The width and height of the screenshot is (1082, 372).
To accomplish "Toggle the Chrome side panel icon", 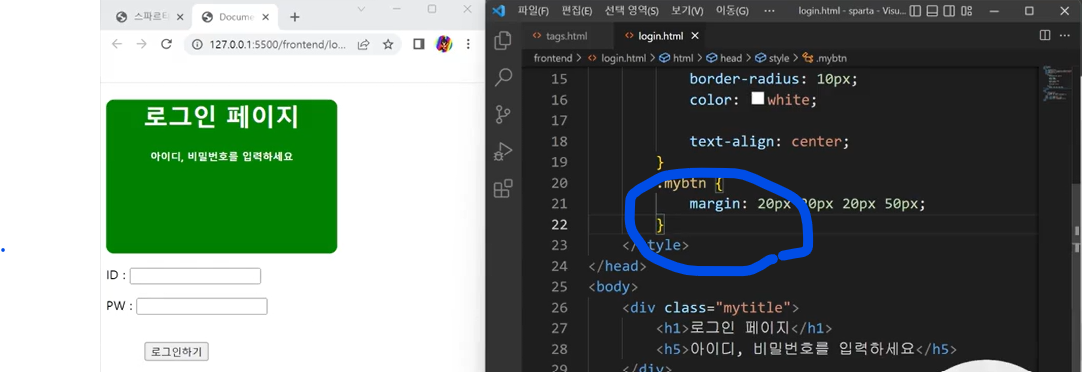I will pyautogui.click(x=418, y=44).
